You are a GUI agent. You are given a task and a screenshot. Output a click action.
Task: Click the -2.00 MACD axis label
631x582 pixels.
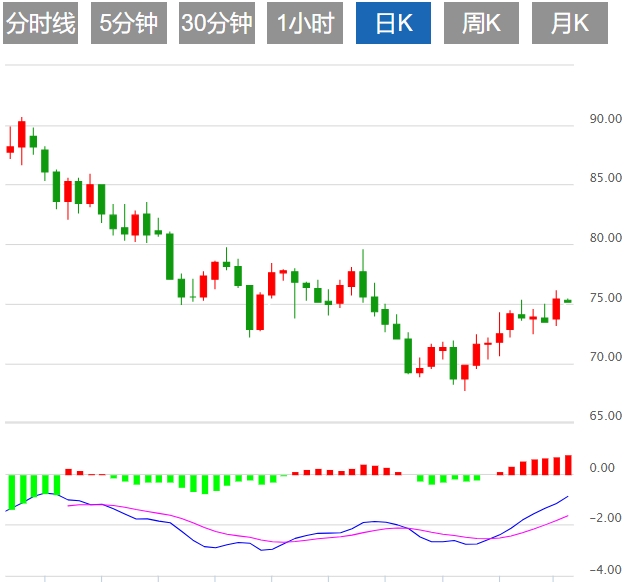pos(605,518)
